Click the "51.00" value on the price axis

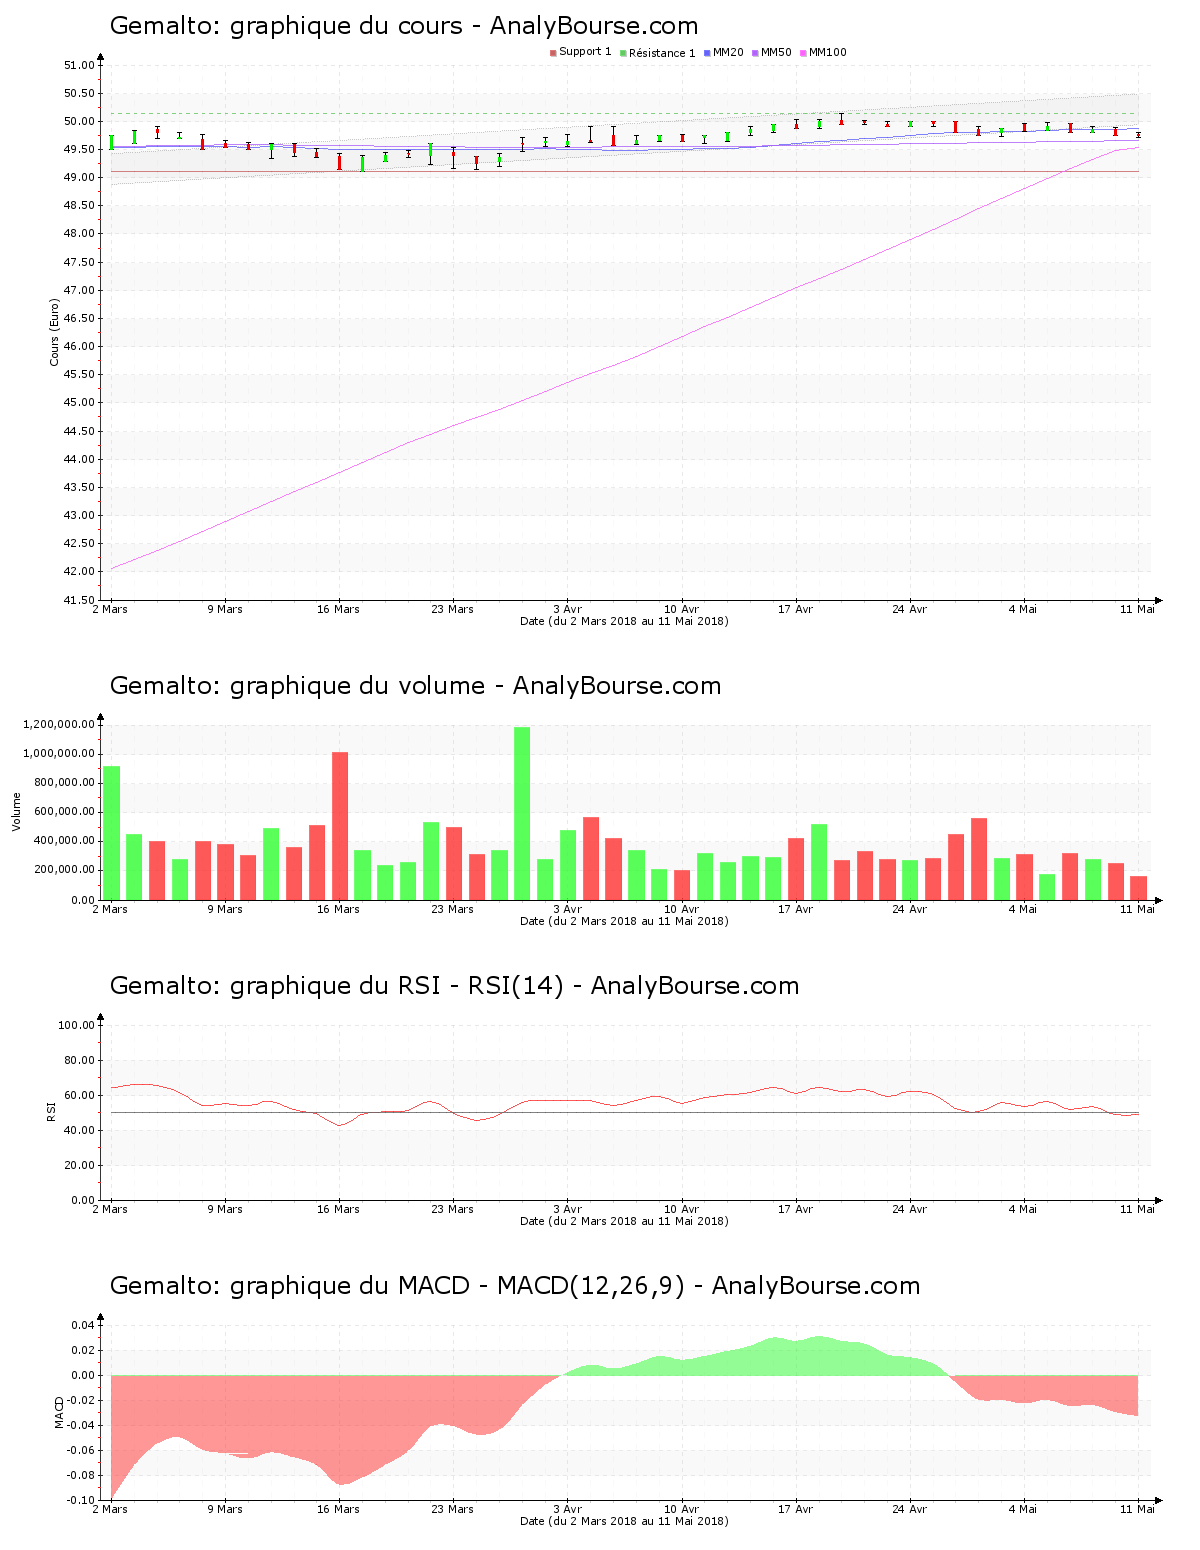point(79,65)
